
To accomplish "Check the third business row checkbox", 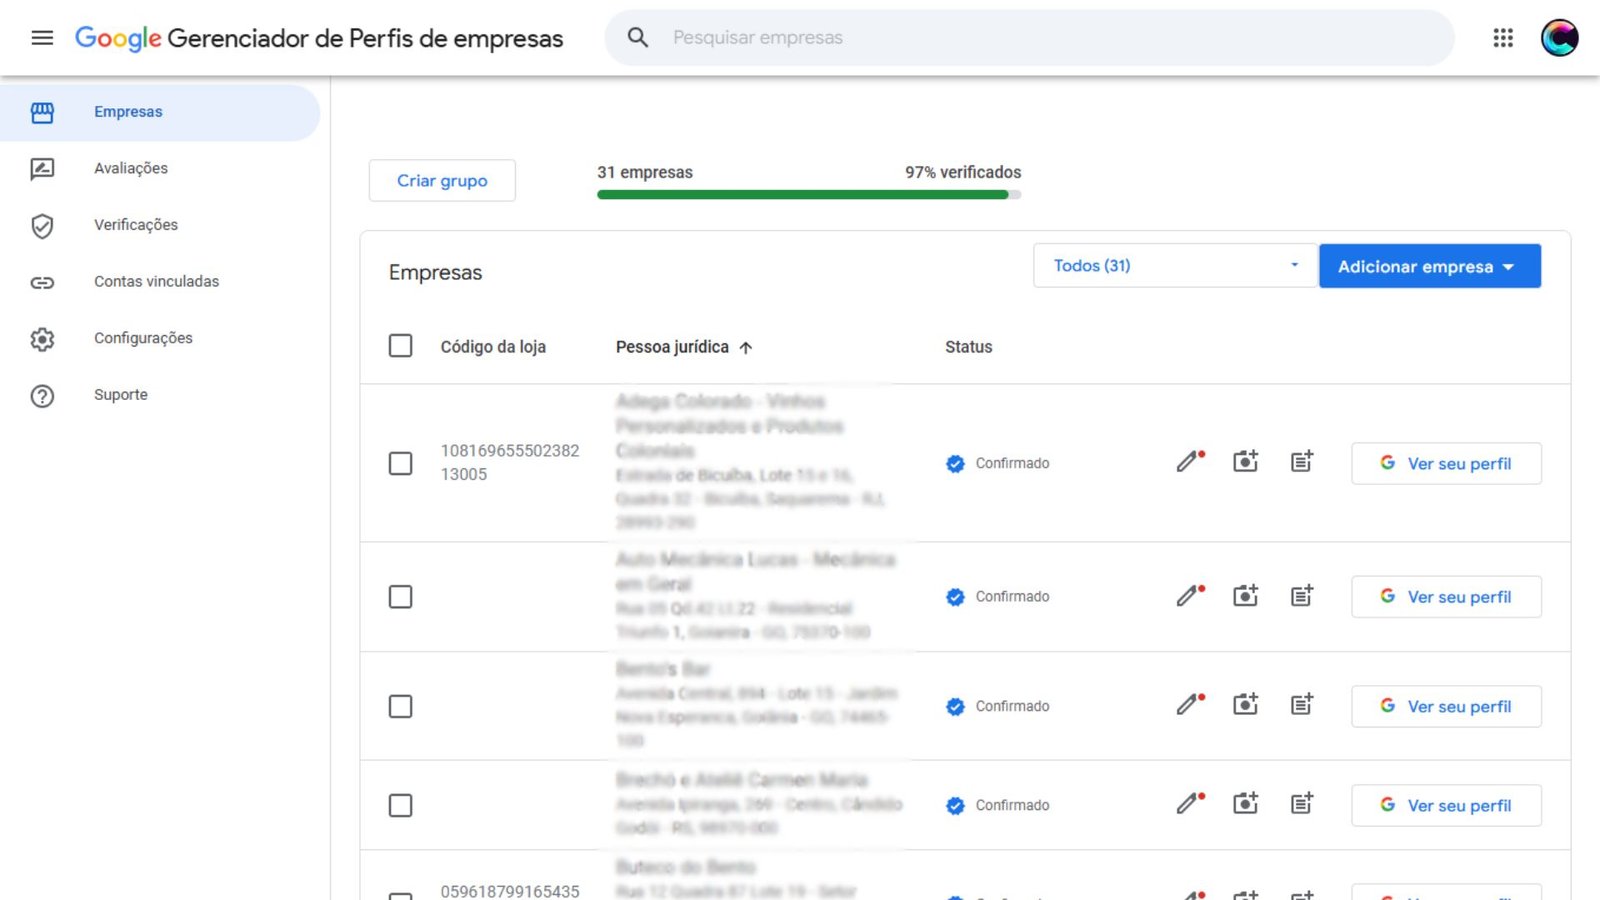I will (x=400, y=706).
